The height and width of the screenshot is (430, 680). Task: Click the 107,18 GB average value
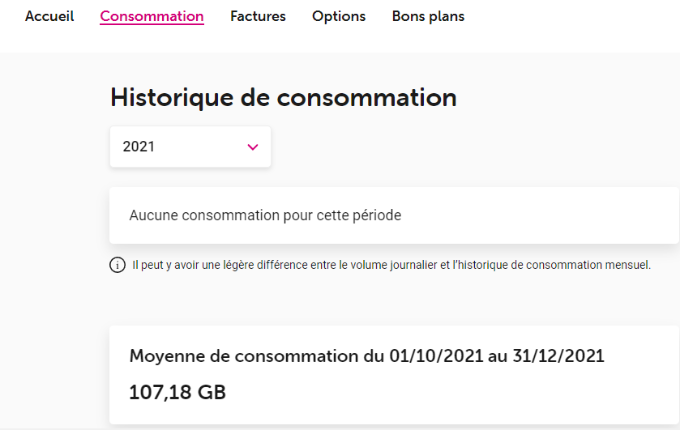pyautogui.click(x=178, y=392)
